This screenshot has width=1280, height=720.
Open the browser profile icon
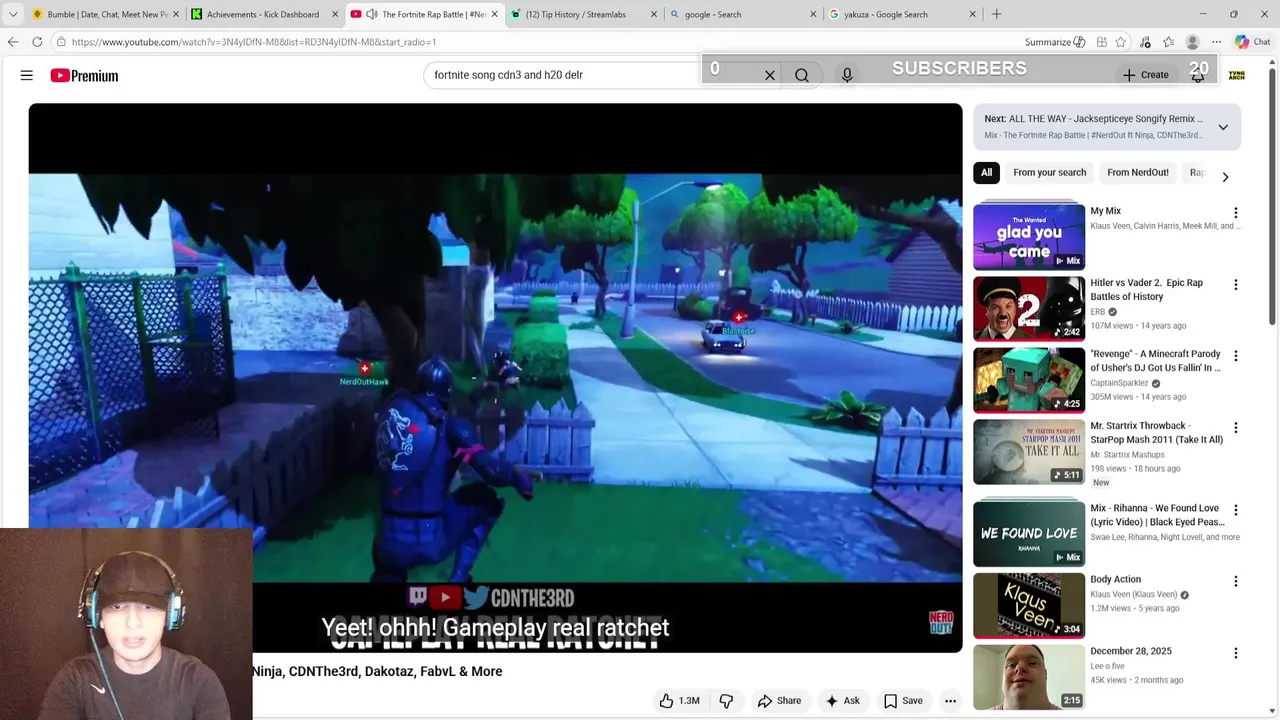pos(1192,42)
